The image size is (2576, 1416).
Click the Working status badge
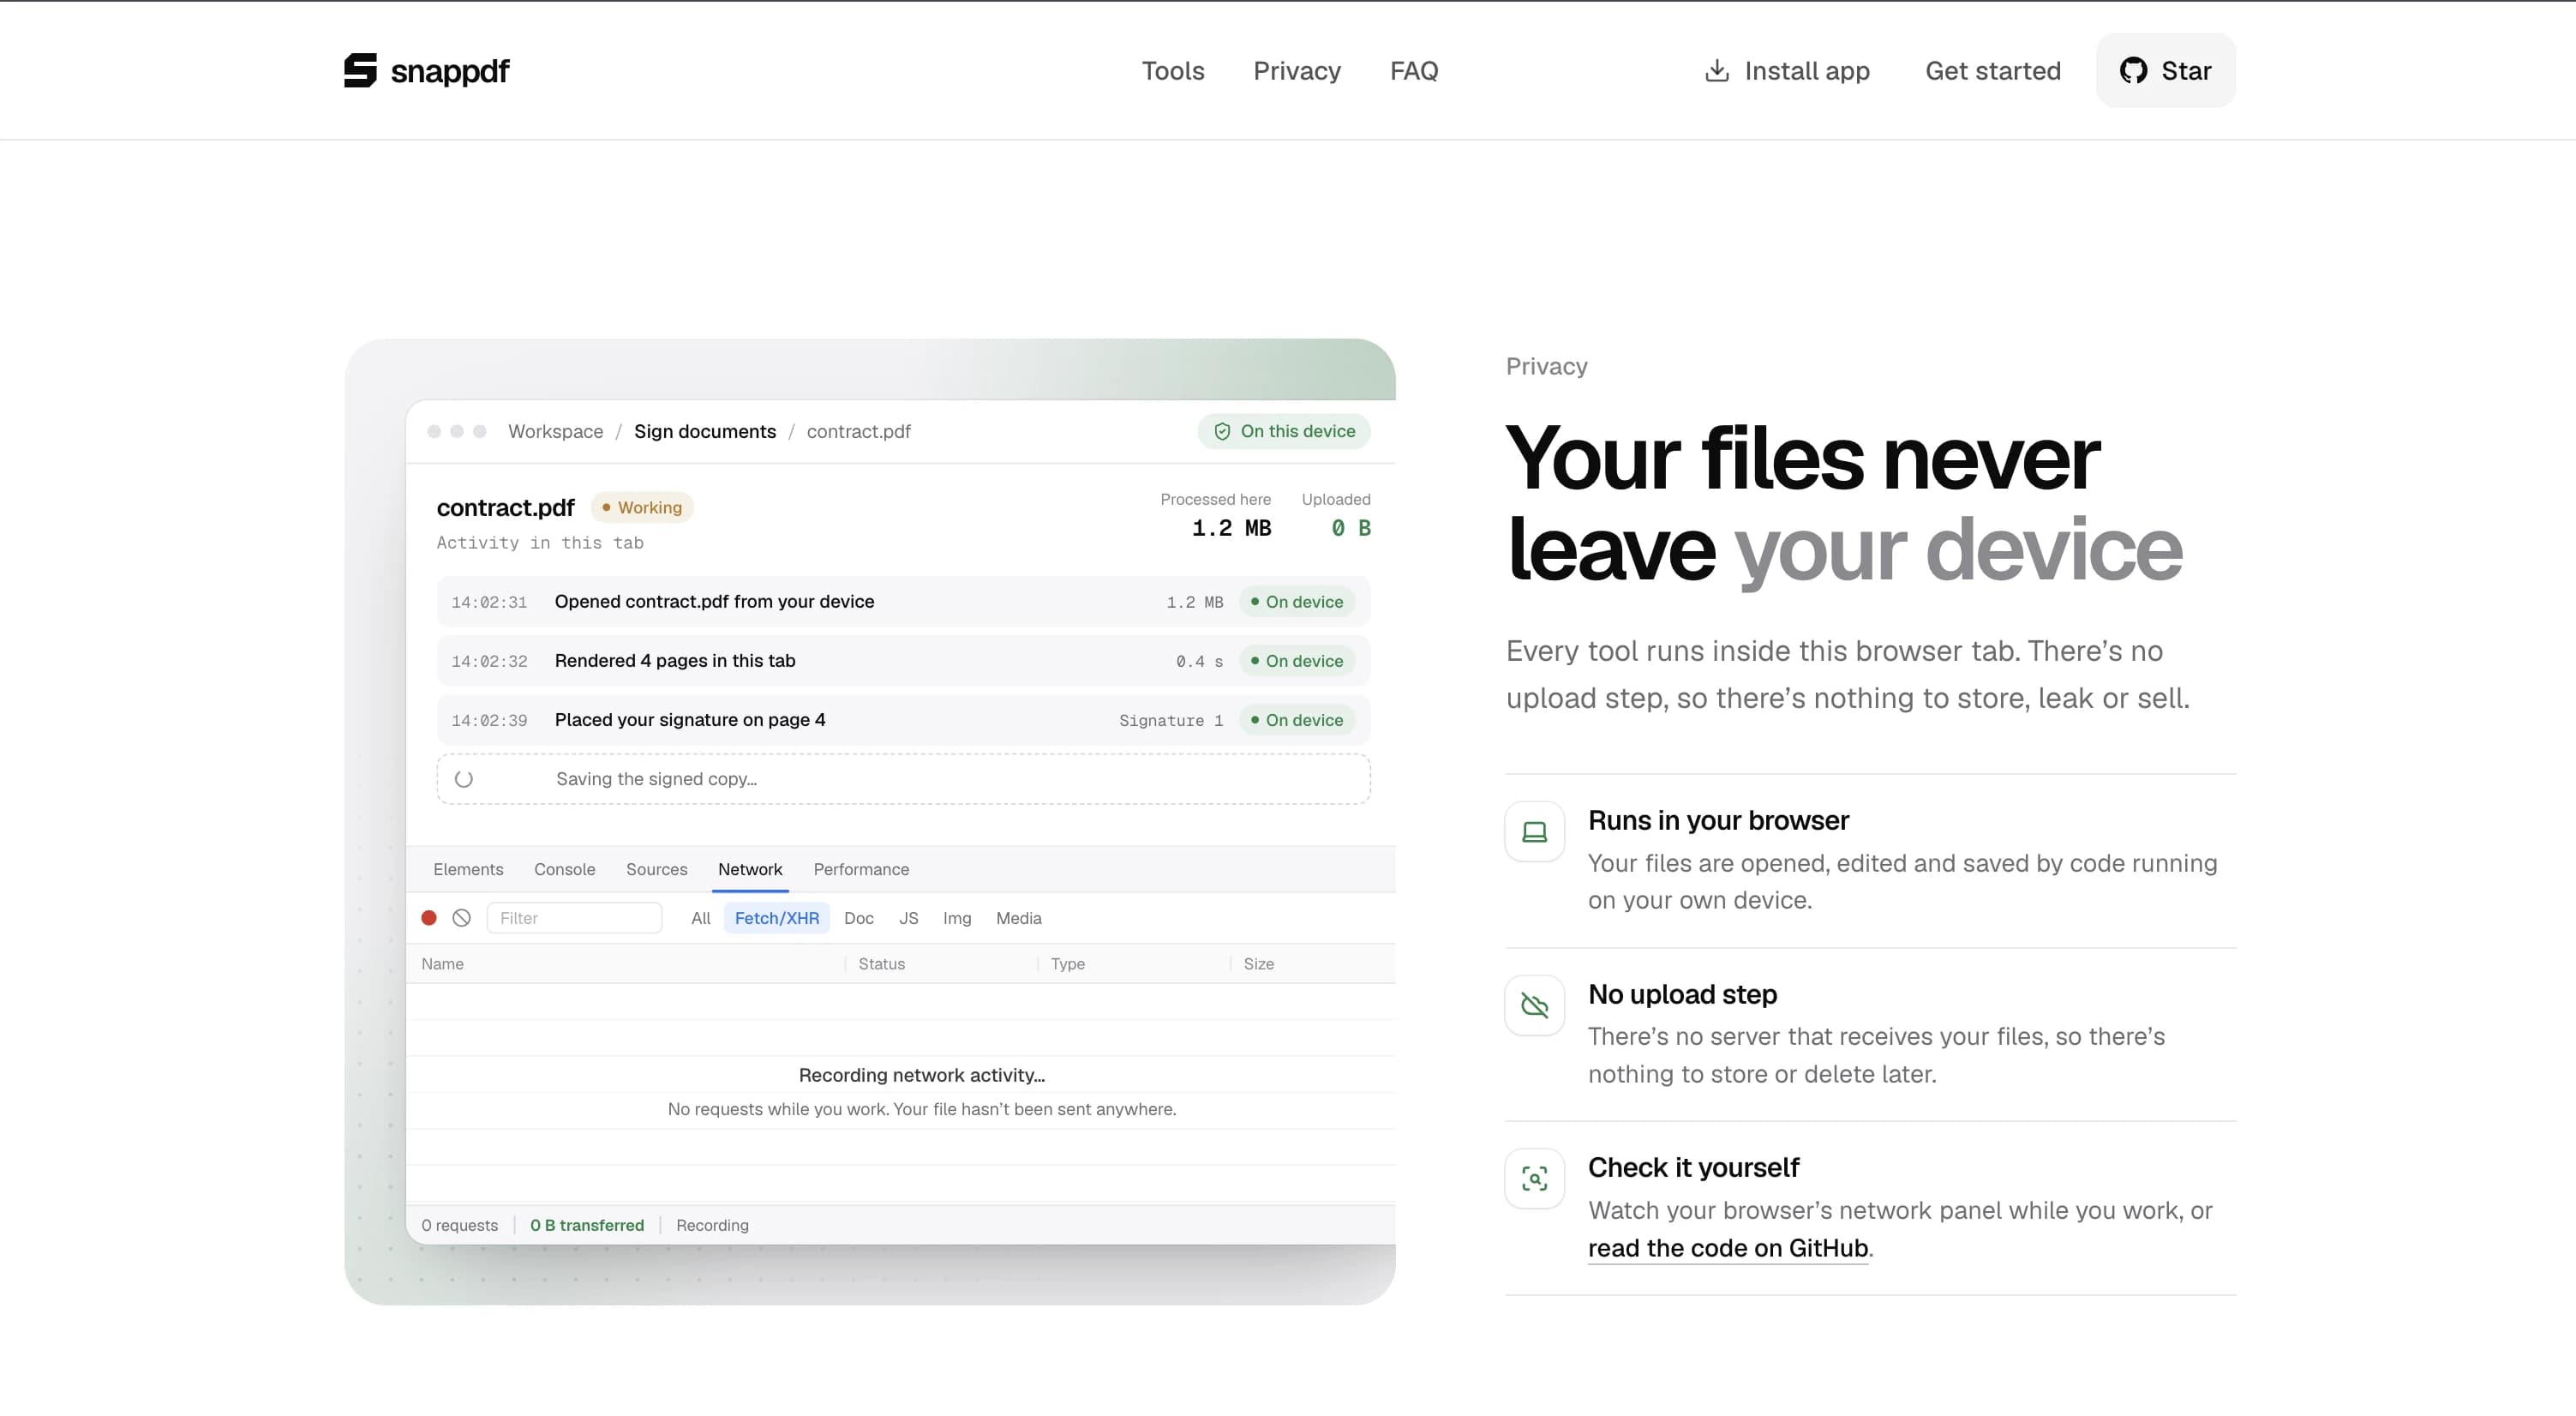[x=642, y=507]
